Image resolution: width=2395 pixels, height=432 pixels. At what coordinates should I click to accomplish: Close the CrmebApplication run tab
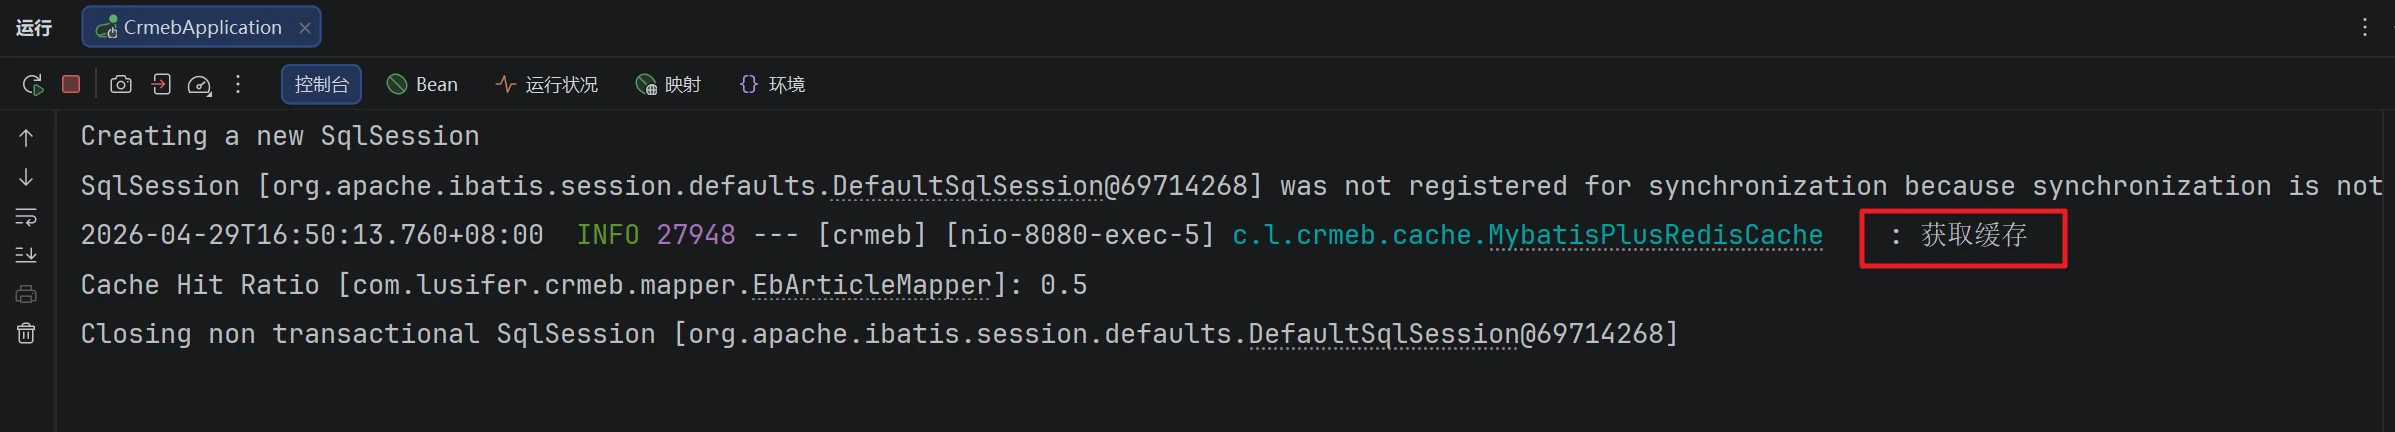305,28
